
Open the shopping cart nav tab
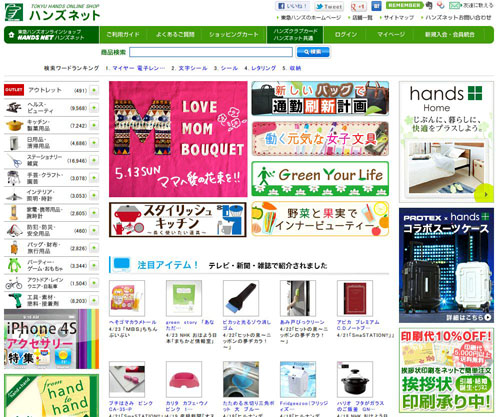point(234,35)
